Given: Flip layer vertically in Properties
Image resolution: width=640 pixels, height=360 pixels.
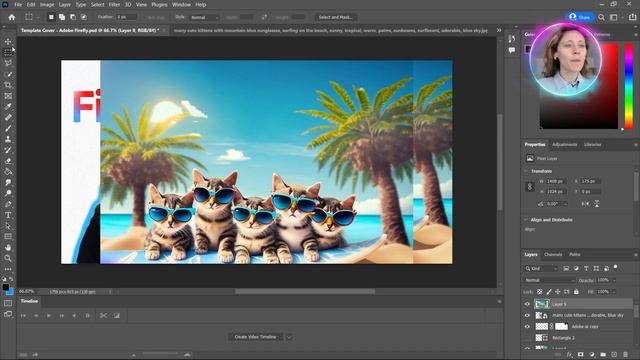Looking at the screenshot, I should tap(597, 204).
